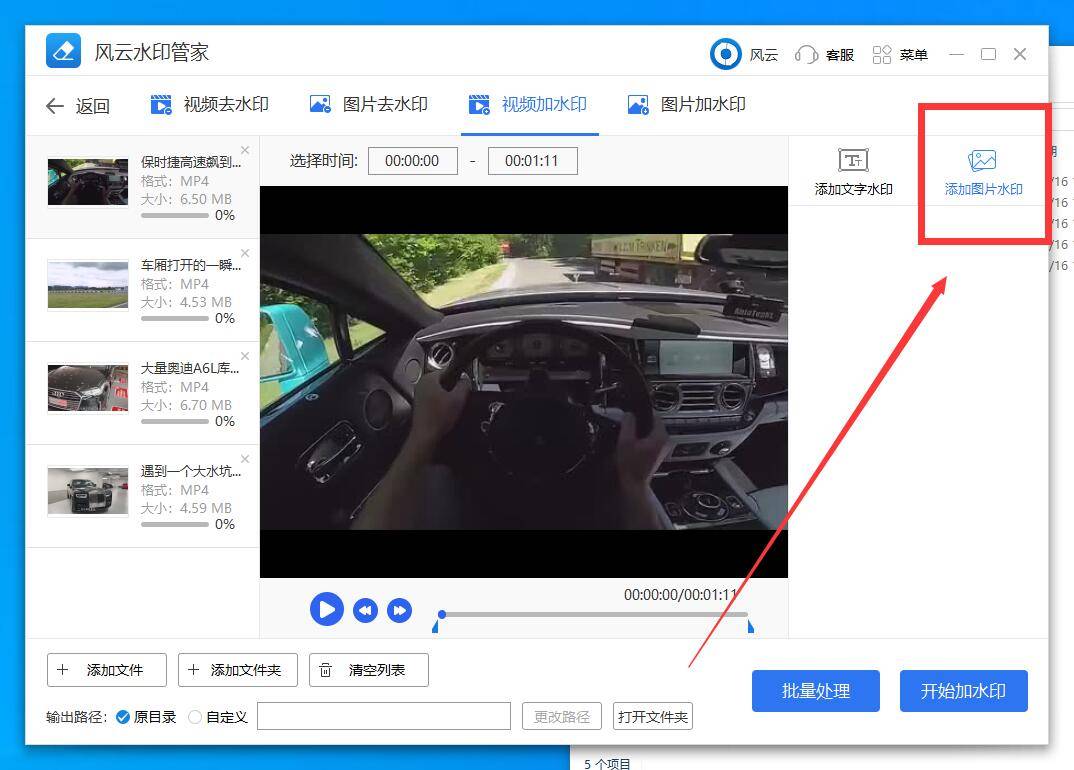Click the 批量处理 batch process button
Image resolution: width=1074 pixels, height=770 pixels.
click(815, 691)
